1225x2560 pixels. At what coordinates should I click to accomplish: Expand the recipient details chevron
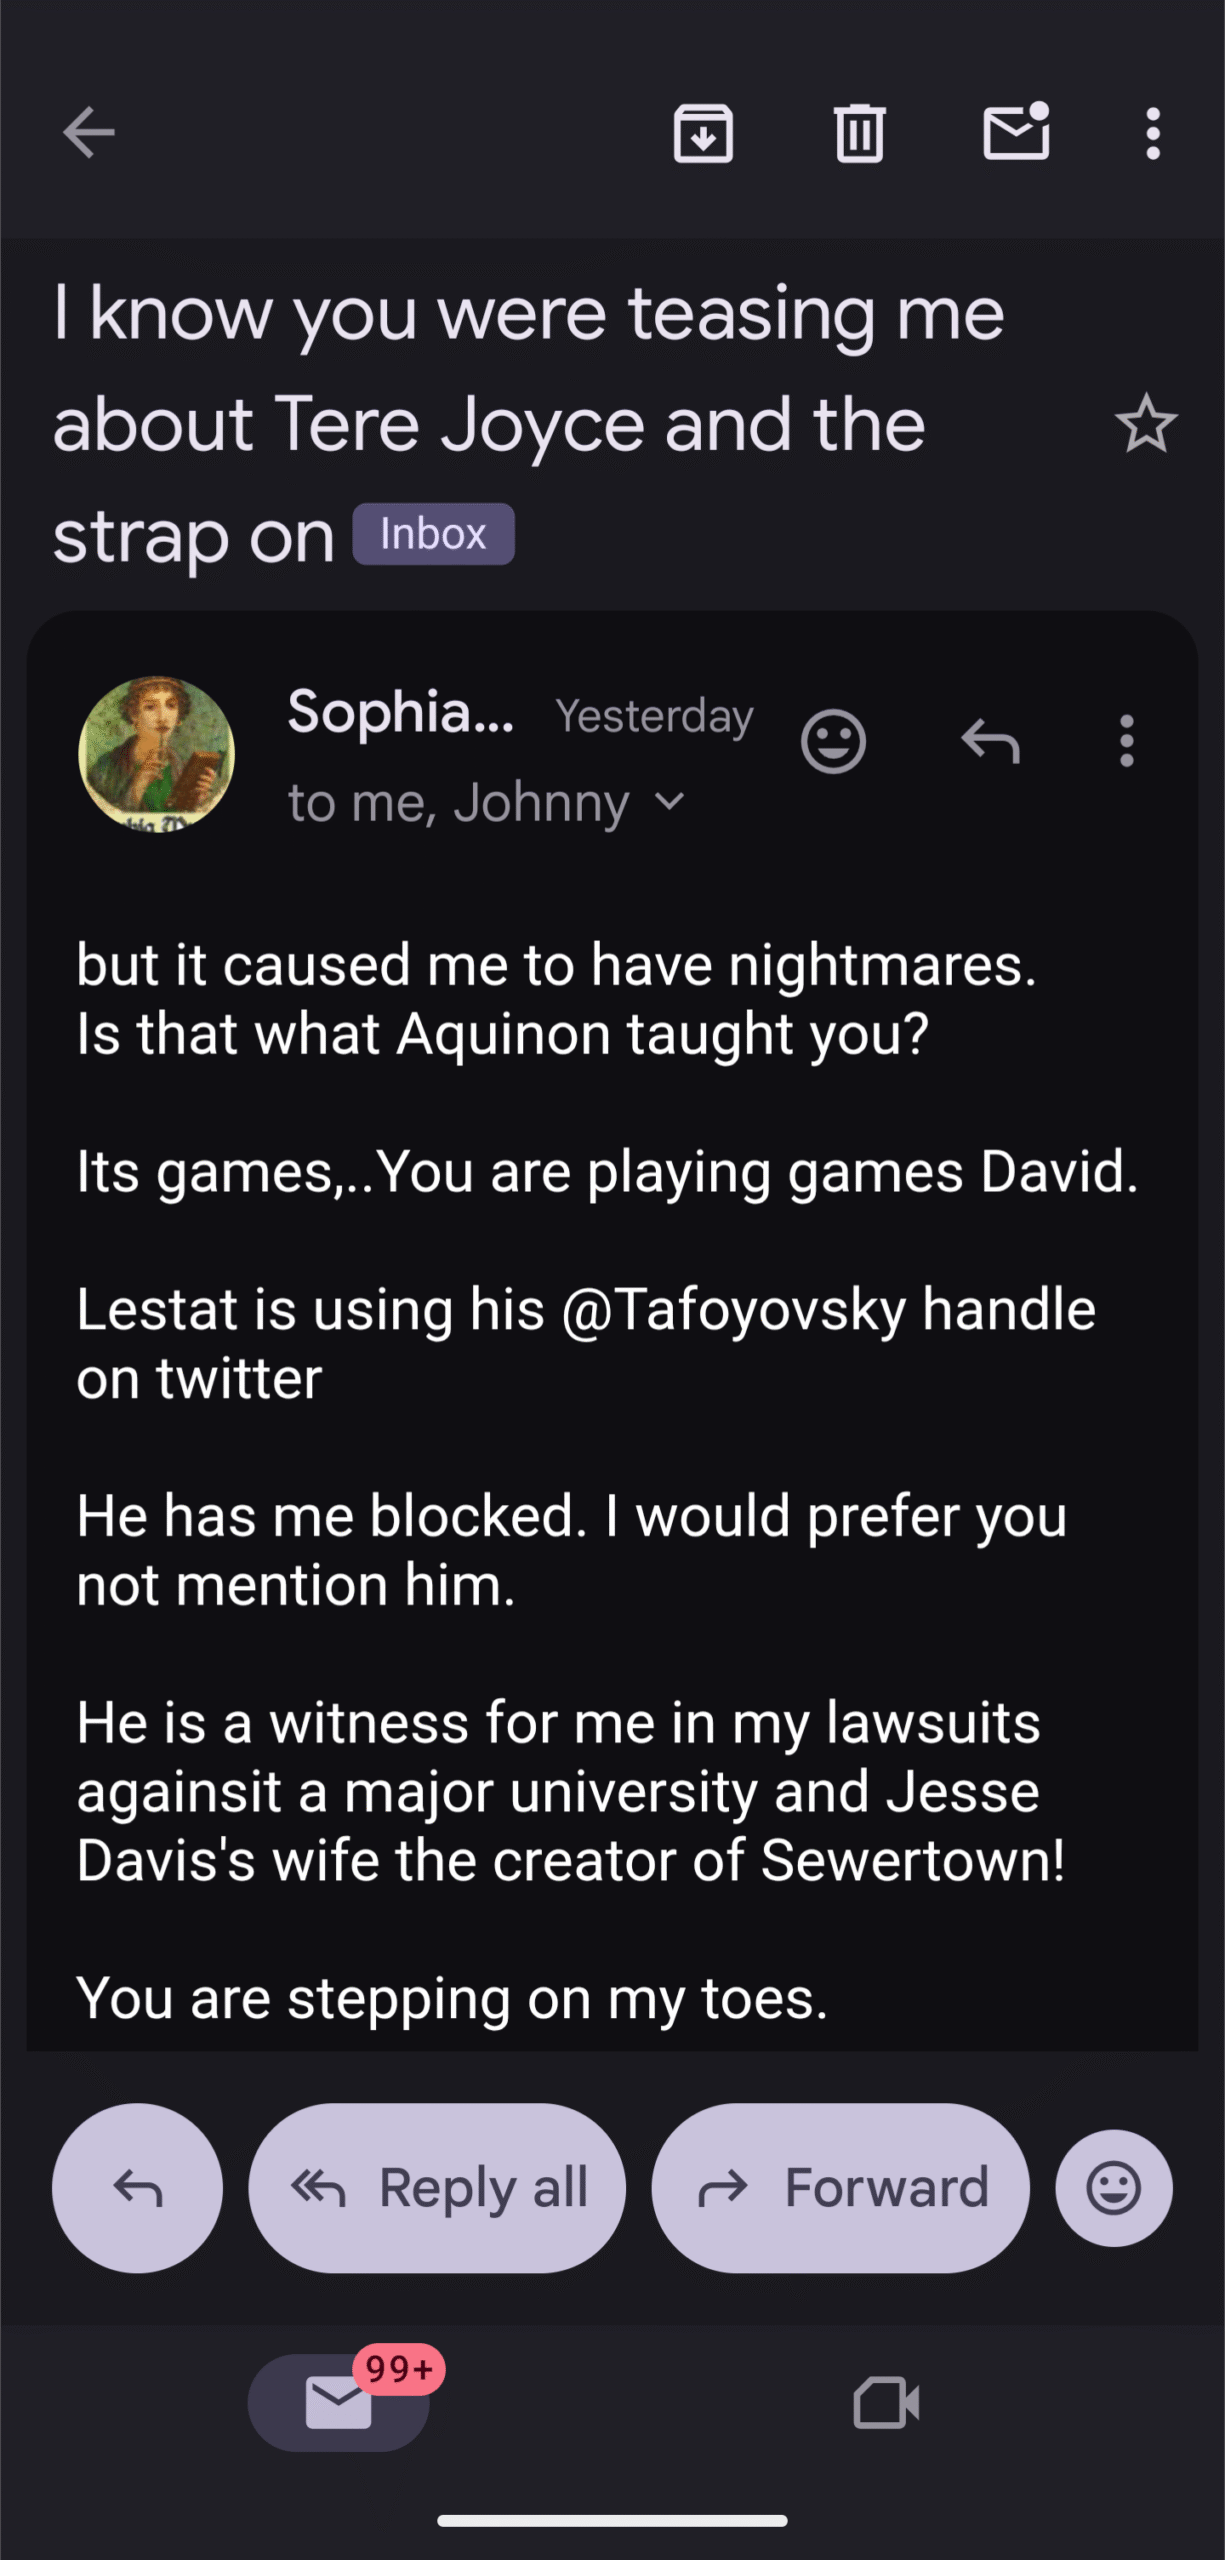click(670, 802)
